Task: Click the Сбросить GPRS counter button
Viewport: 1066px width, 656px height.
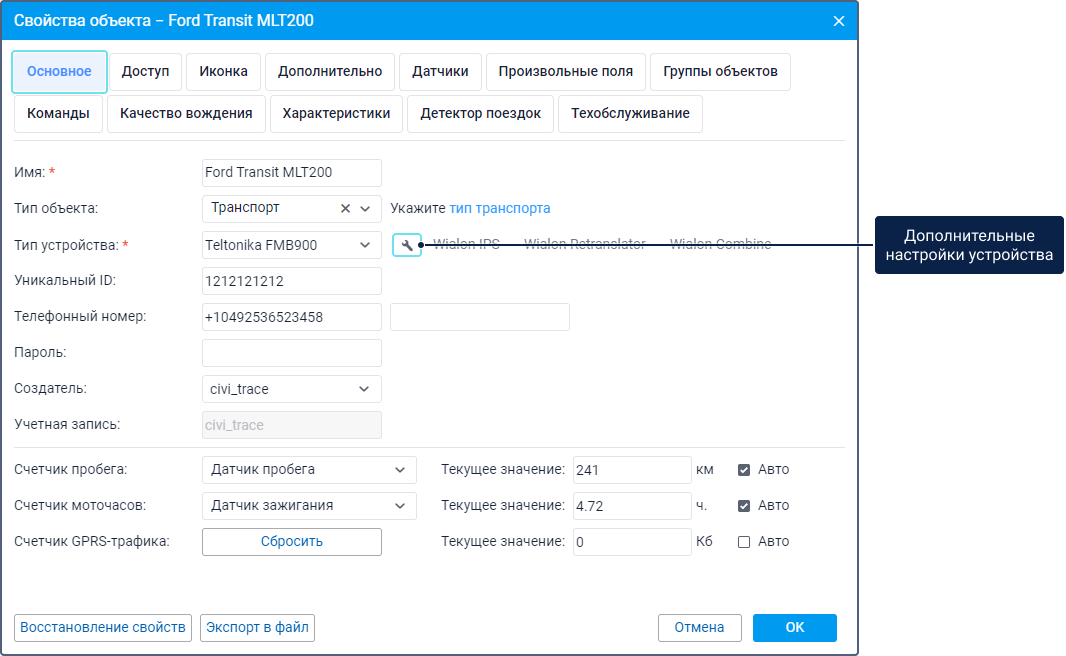Action: 292,542
